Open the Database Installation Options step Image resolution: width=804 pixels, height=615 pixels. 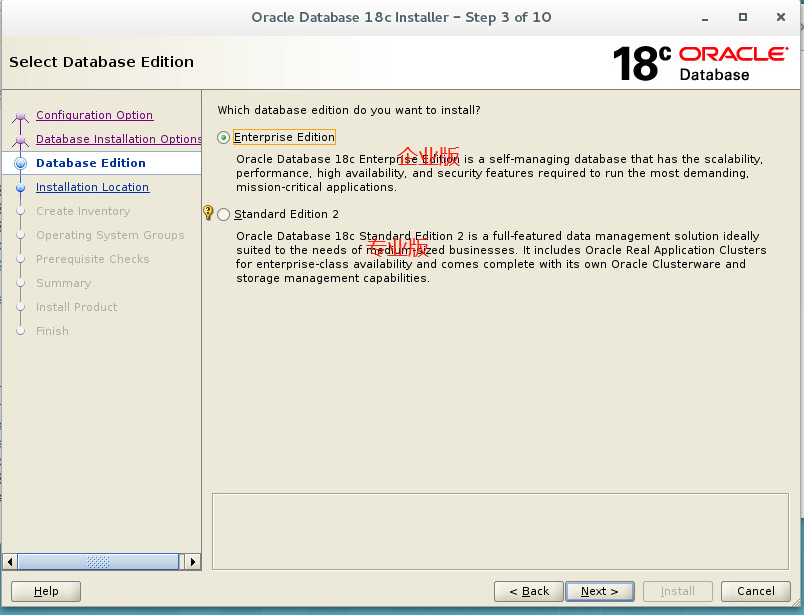click(x=118, y=139)
